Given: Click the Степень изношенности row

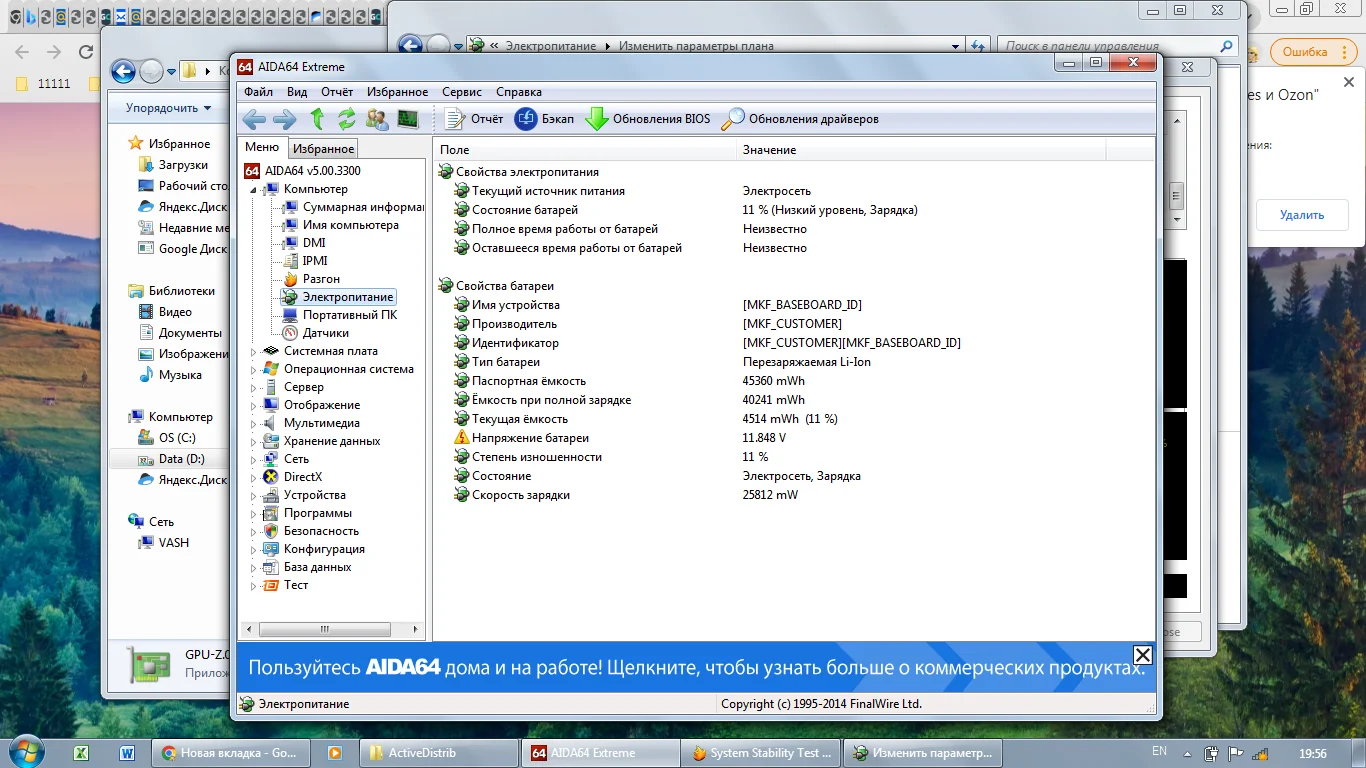Looking at the screenshot, I should coord(795,457).
